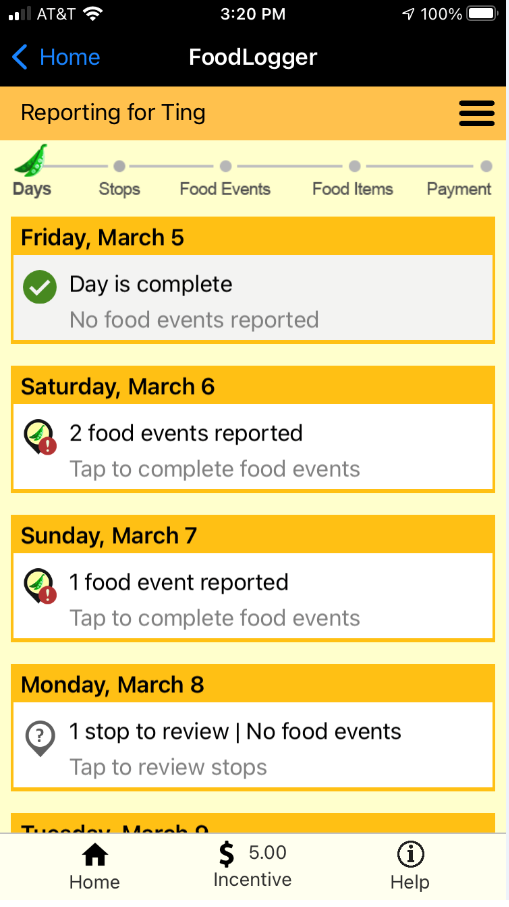Tap the green checkmark on Friday, March 5
The image size is (509, 907).
[x=40, y=287]
